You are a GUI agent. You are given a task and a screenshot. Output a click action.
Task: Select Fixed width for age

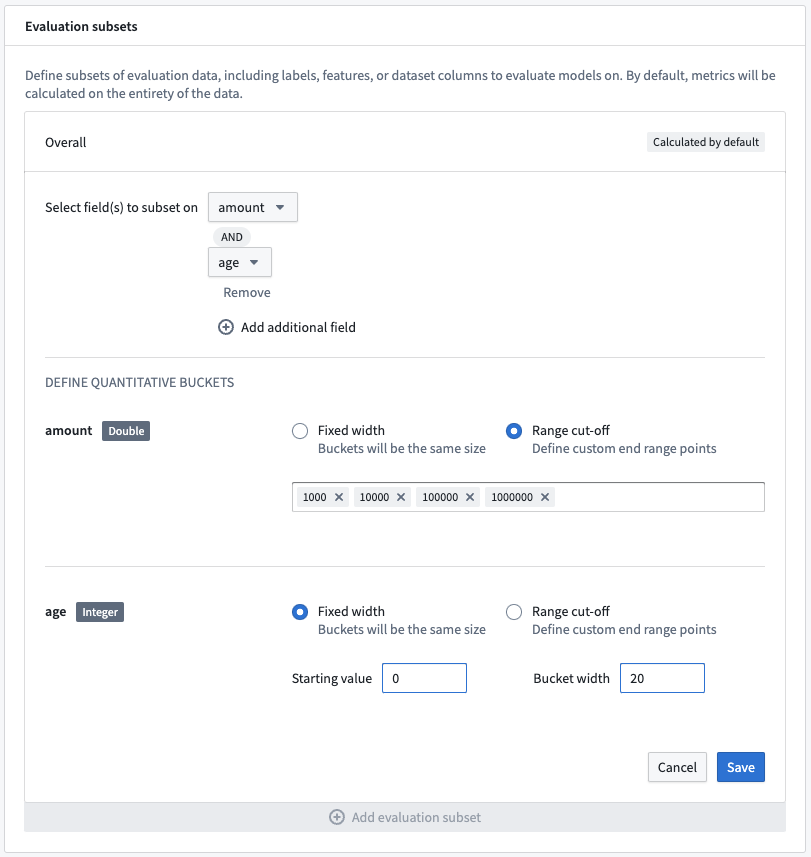(300, 612)
